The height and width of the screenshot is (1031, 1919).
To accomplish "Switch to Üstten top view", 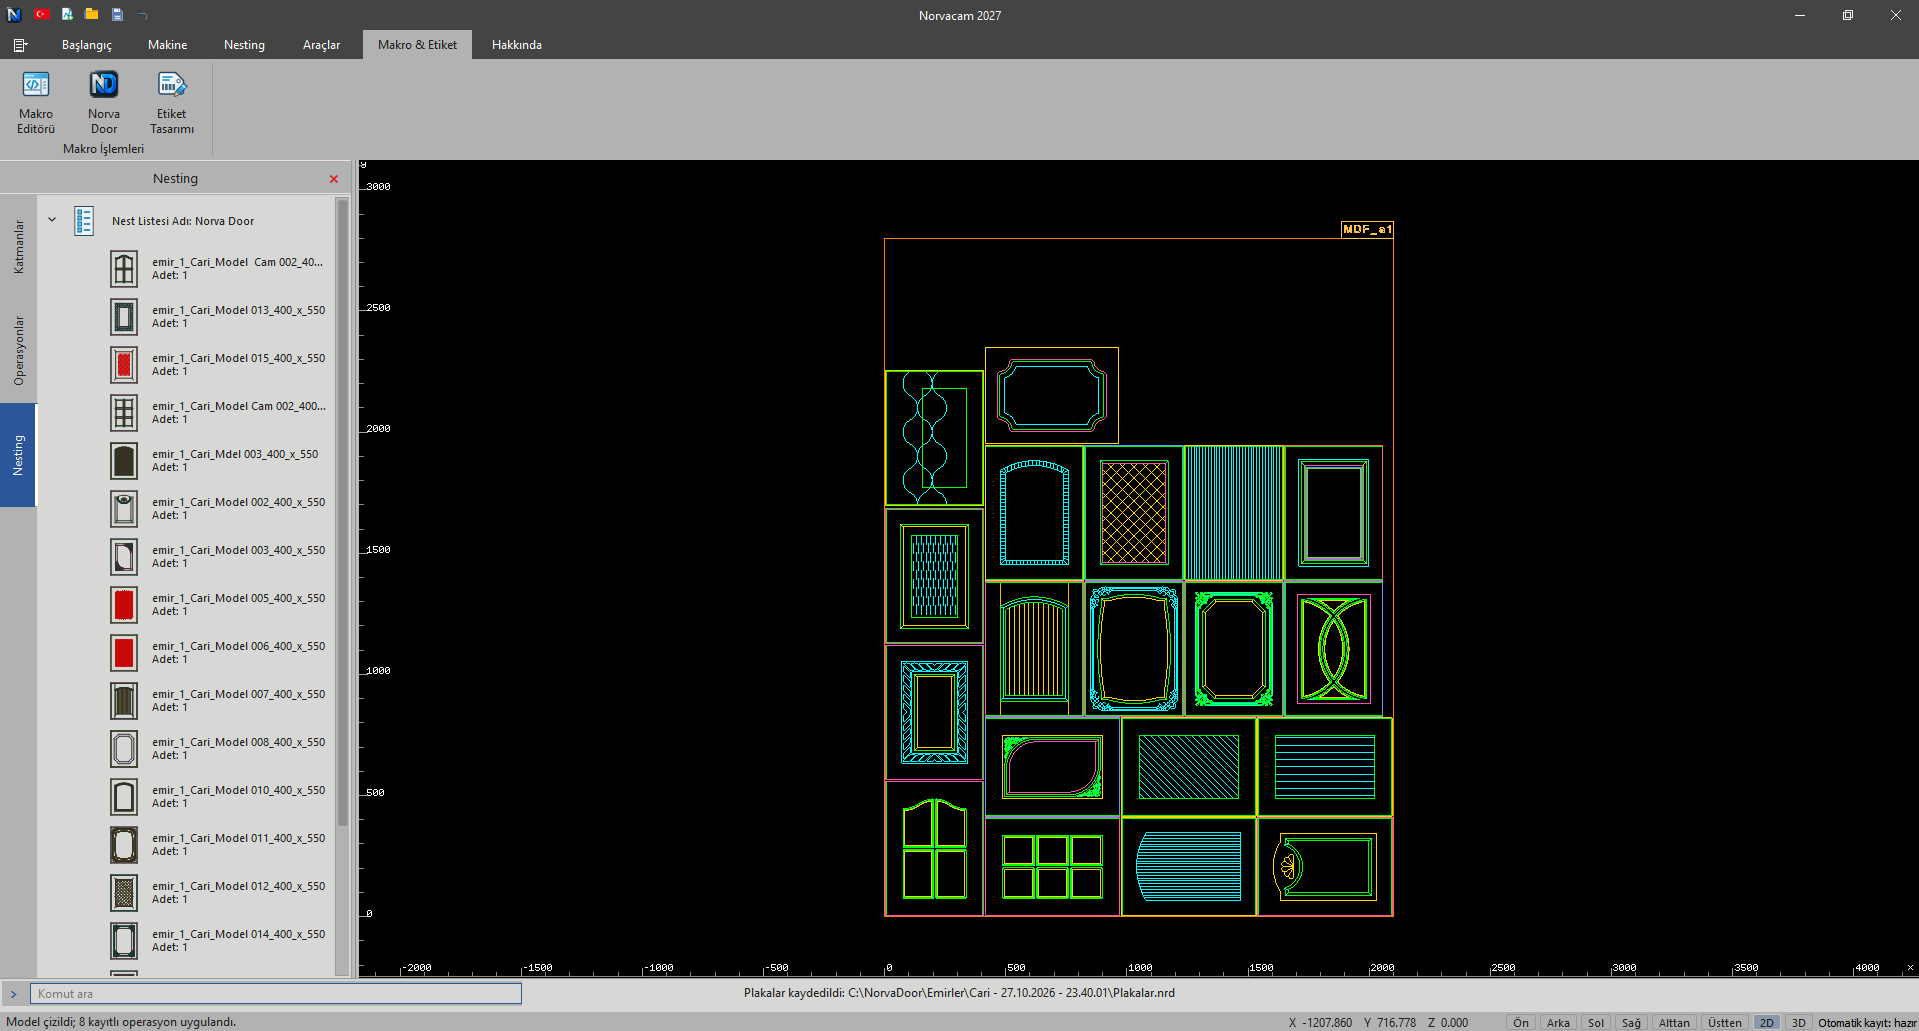I will point(1724,1022).
